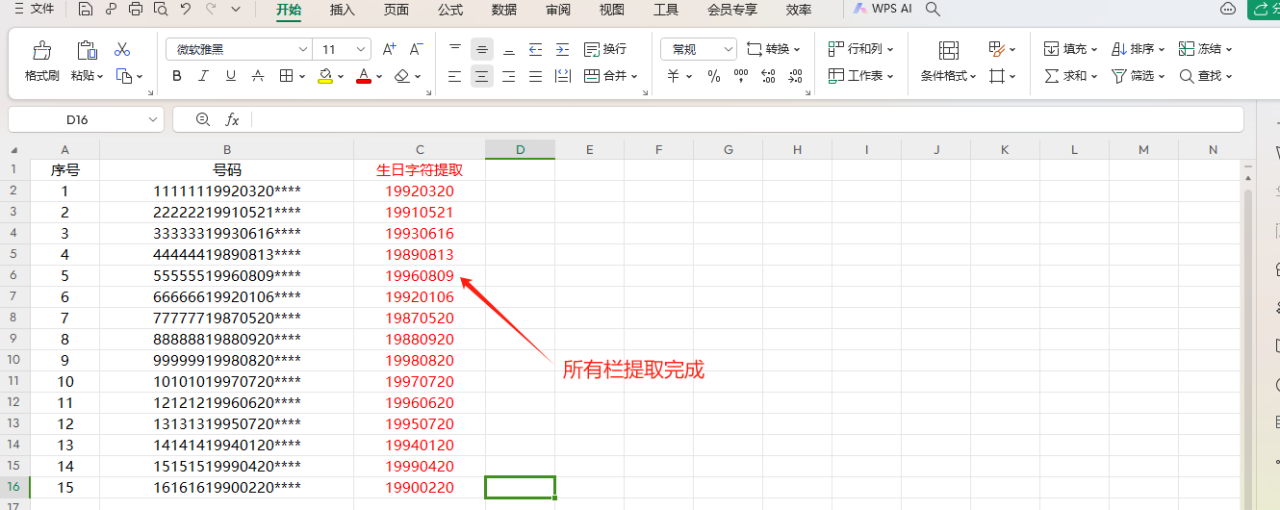The width and height of the screenshot is (1280, 510).
Task: Switch to the View (视图) tab
Action: pos(612,10)
